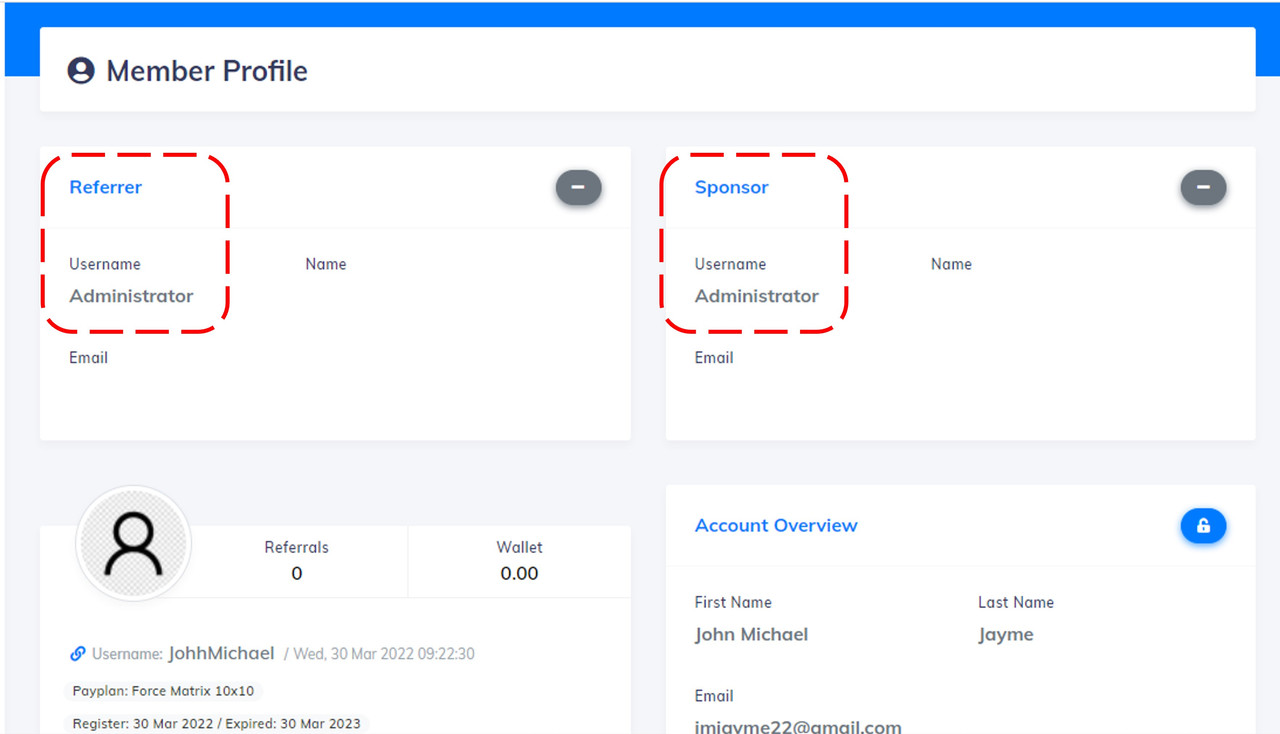Click the Account Overview unlock icon button
Image resolution: width=1280 pixels, height=734 pixels.
(1203, 526)
